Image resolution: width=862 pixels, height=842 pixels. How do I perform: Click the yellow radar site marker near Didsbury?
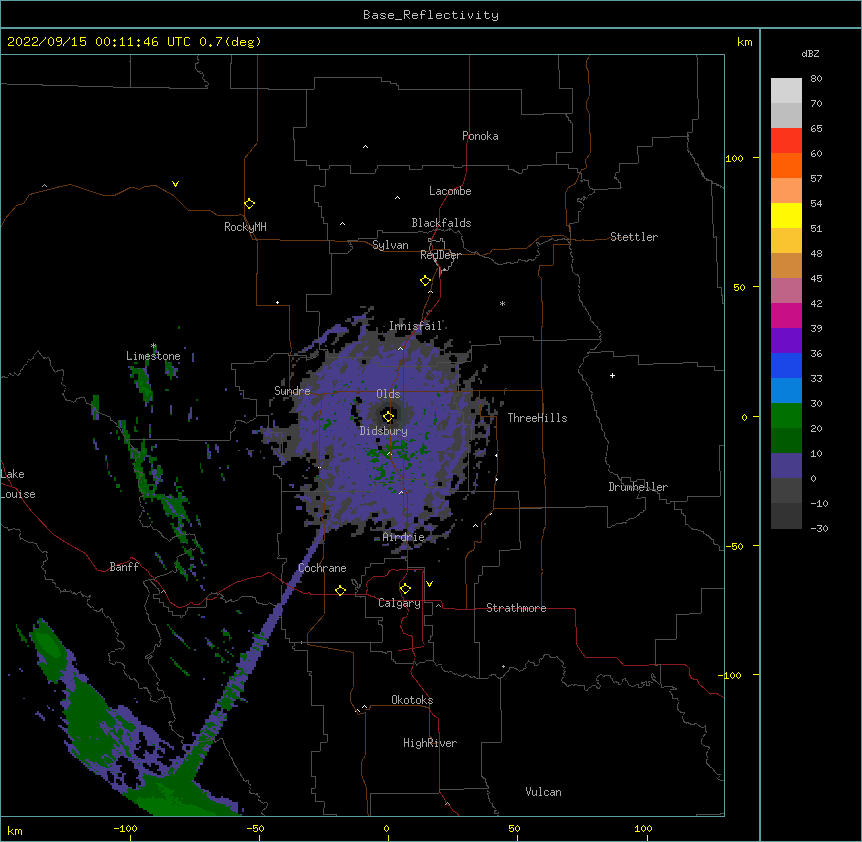click(x=388, y=416)
